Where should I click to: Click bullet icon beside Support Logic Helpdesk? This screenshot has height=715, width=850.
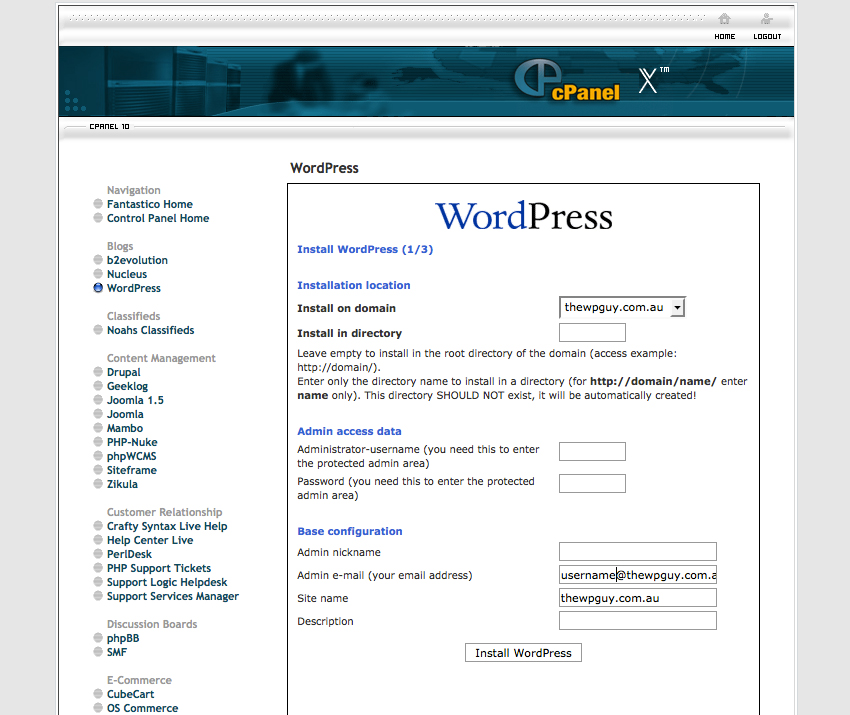tap(98, 582)
